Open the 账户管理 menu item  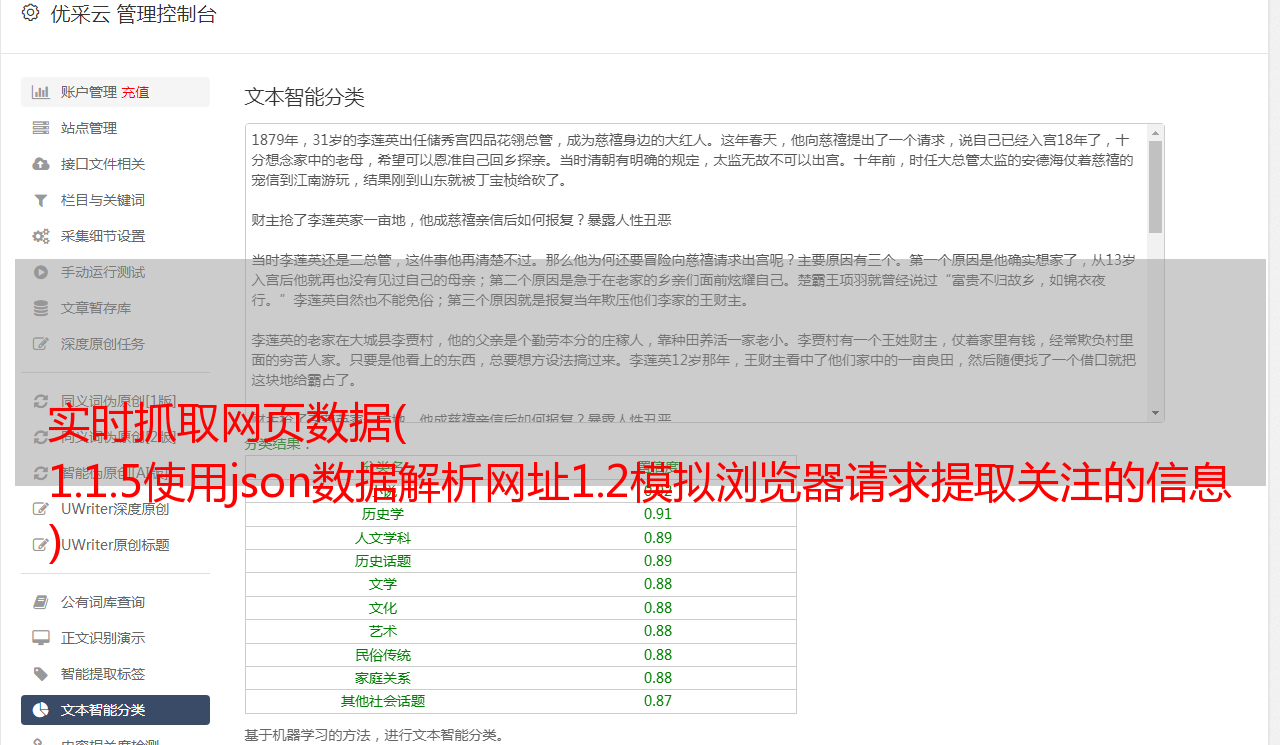point(115,92)
